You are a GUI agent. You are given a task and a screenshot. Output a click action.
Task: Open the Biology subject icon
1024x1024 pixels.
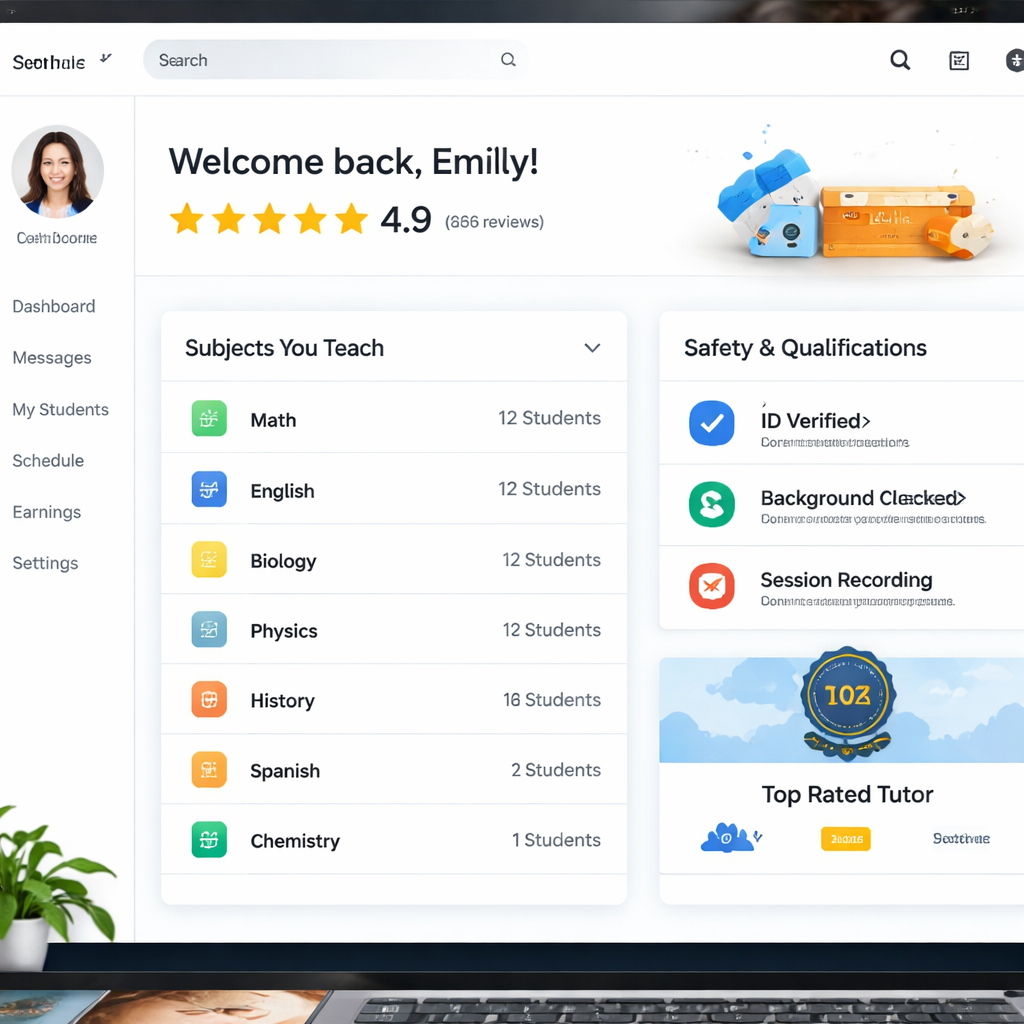tap(209, 559)
